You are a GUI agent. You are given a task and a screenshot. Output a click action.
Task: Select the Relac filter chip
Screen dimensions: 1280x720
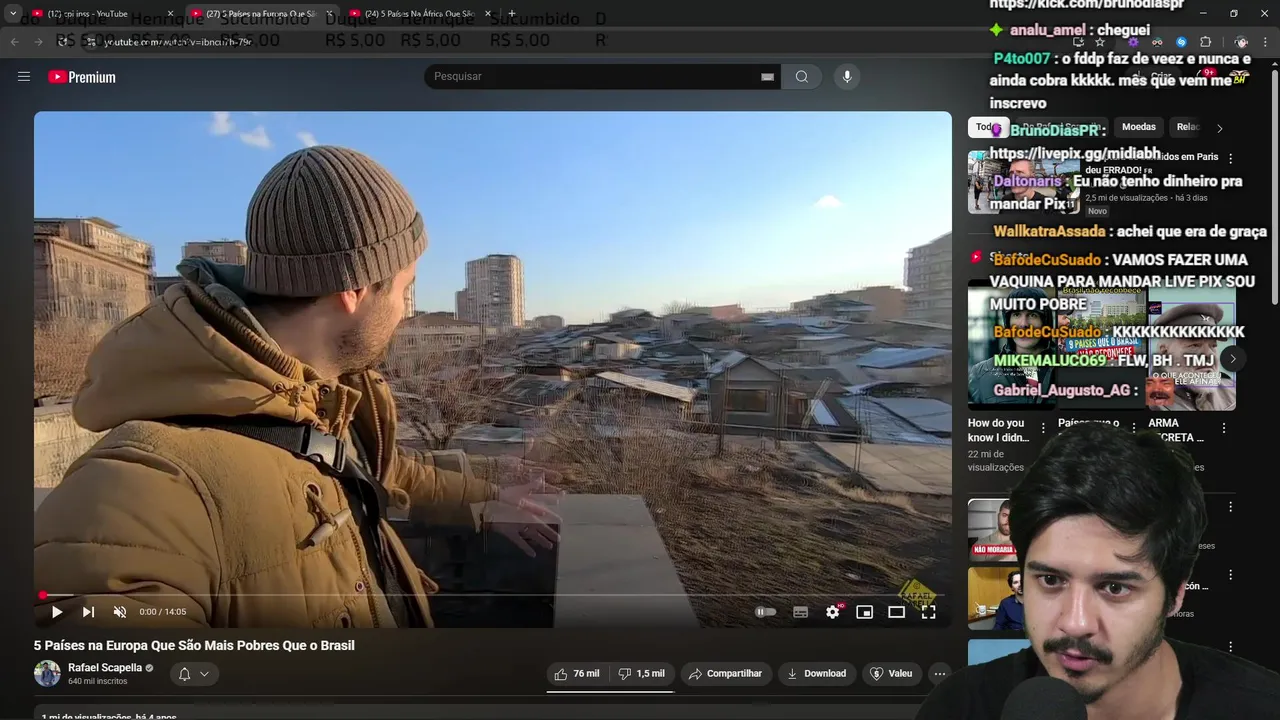(1187, 127)
